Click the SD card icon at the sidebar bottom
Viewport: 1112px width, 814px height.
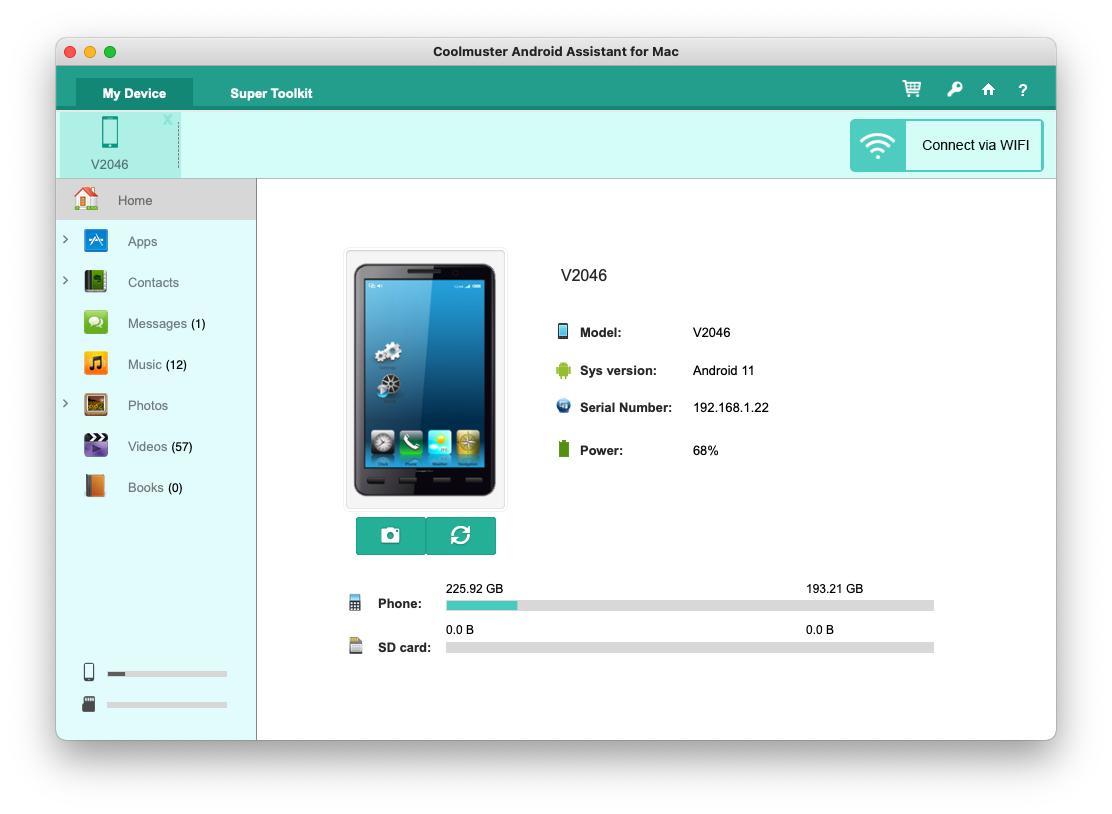pyautogui.click(x=89, y=704)
